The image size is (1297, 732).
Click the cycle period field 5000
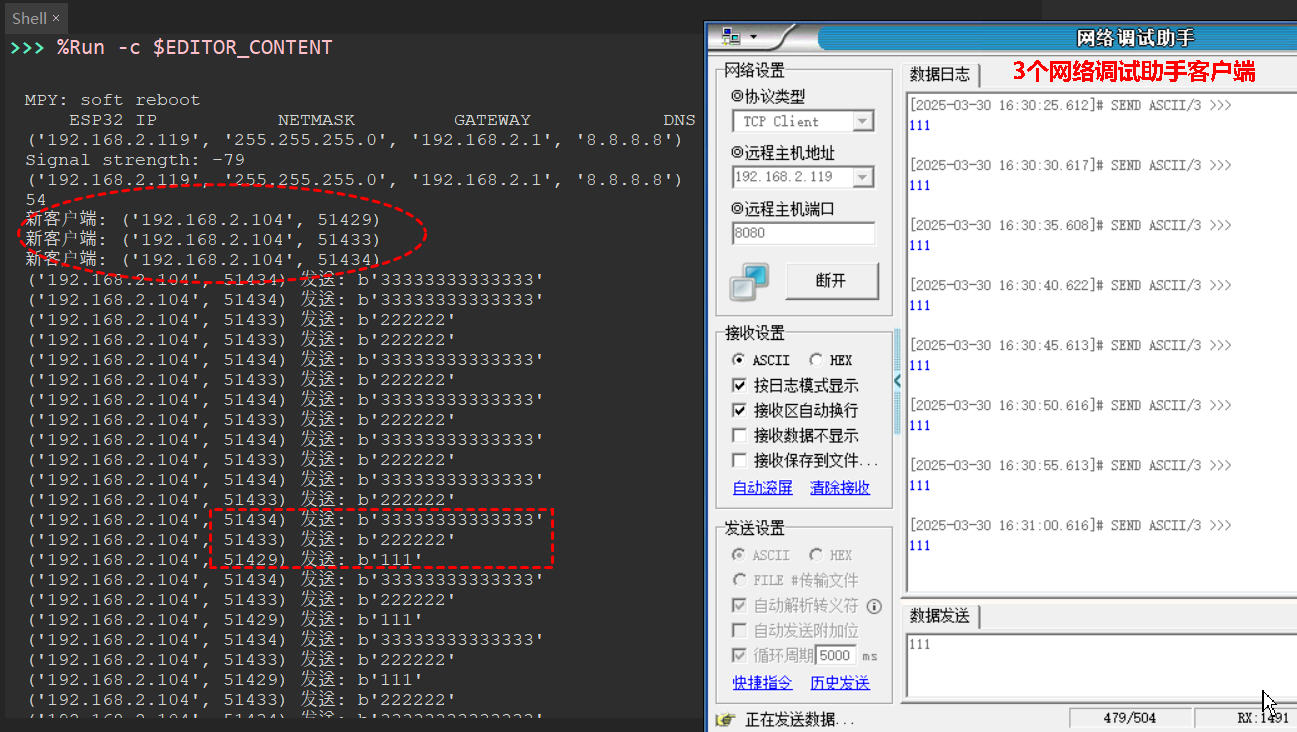pos(836,656)
